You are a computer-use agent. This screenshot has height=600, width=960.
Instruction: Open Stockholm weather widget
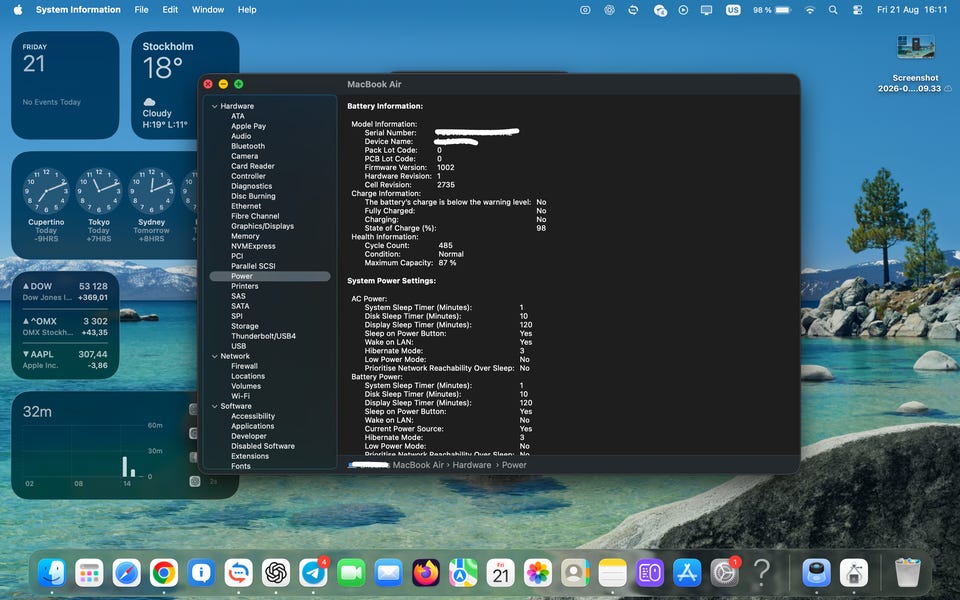[x=185, y=85]
